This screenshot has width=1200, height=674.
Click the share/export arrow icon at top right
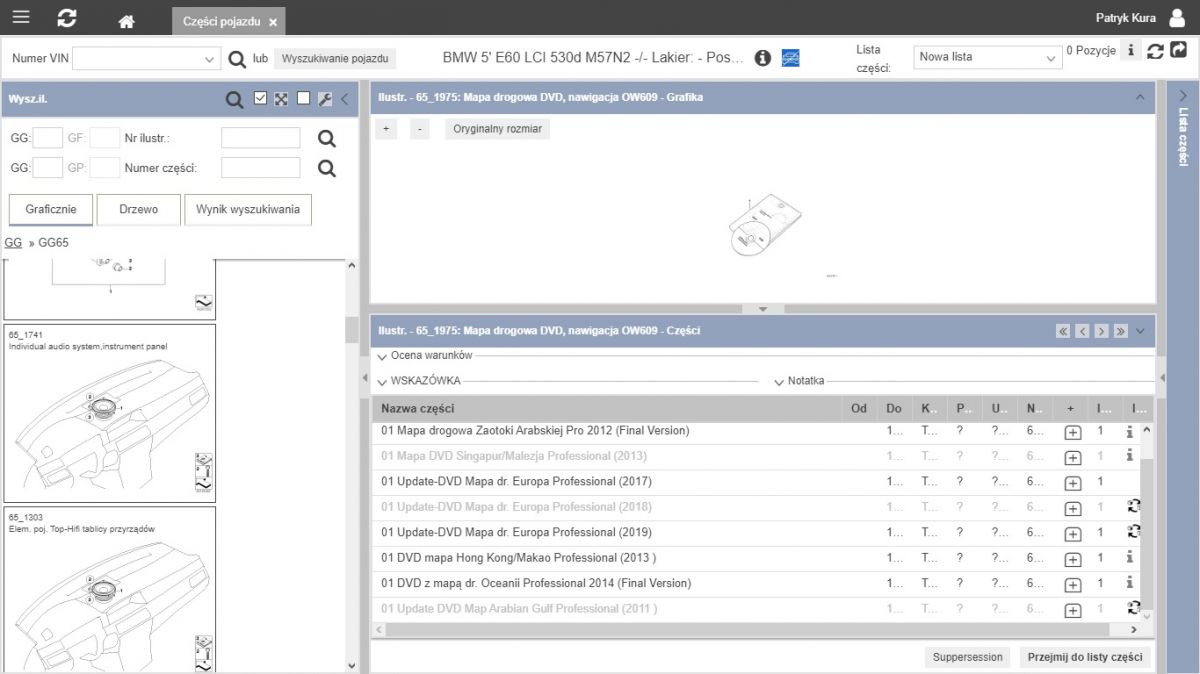click(1179, 49)
